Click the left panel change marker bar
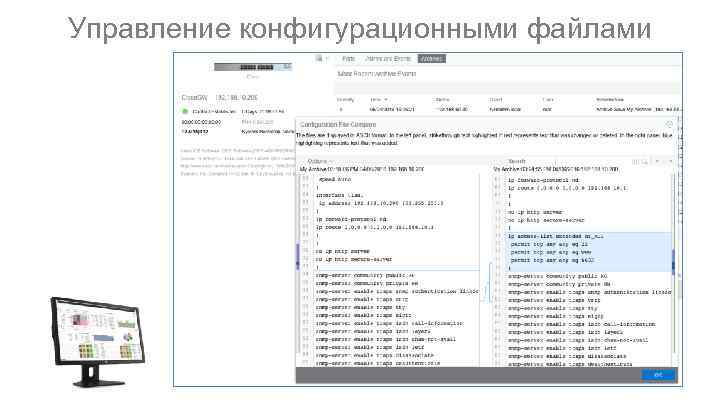The image size is (720, 405). pos(298,256)
